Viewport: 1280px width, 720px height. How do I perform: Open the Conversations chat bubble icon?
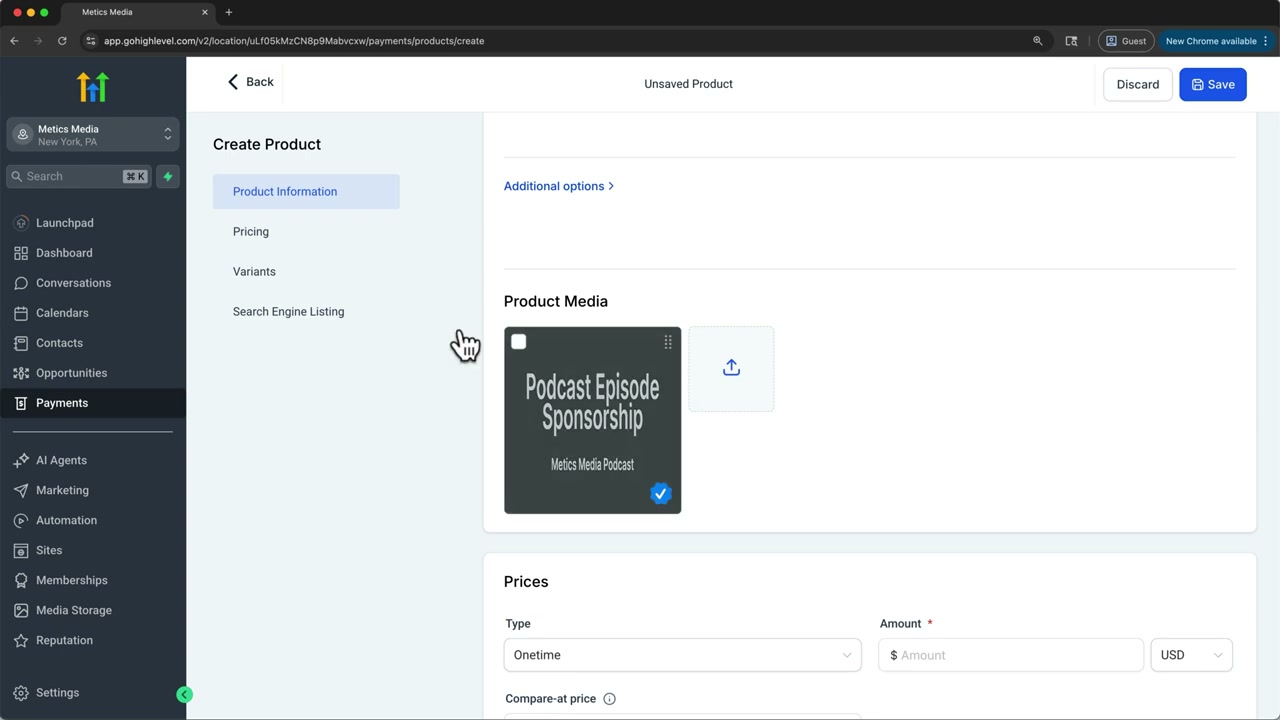21,283
